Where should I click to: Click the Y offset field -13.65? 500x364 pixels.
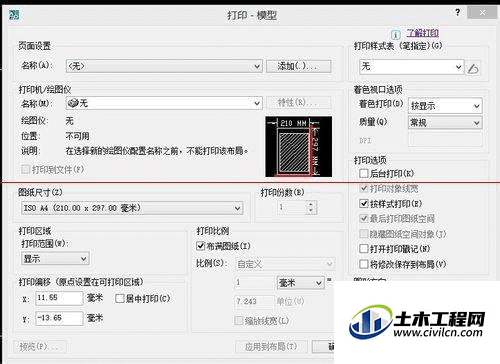coord(59,318)
